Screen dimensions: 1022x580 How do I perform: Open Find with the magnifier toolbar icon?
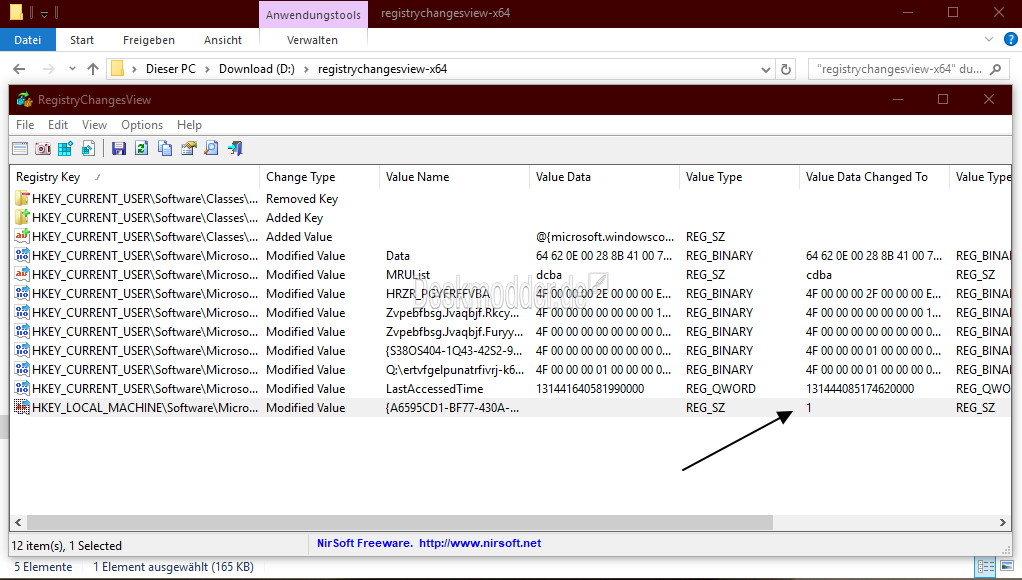[211, 149]
